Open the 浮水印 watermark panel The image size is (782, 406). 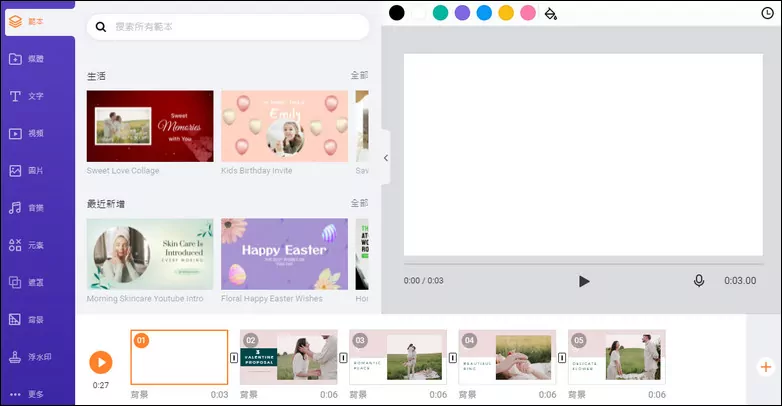[x=30, y=357]
